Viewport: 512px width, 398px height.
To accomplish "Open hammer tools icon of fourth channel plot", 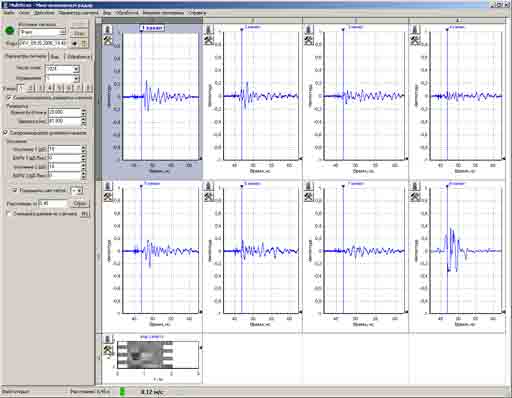I will (x=415, y=41).
